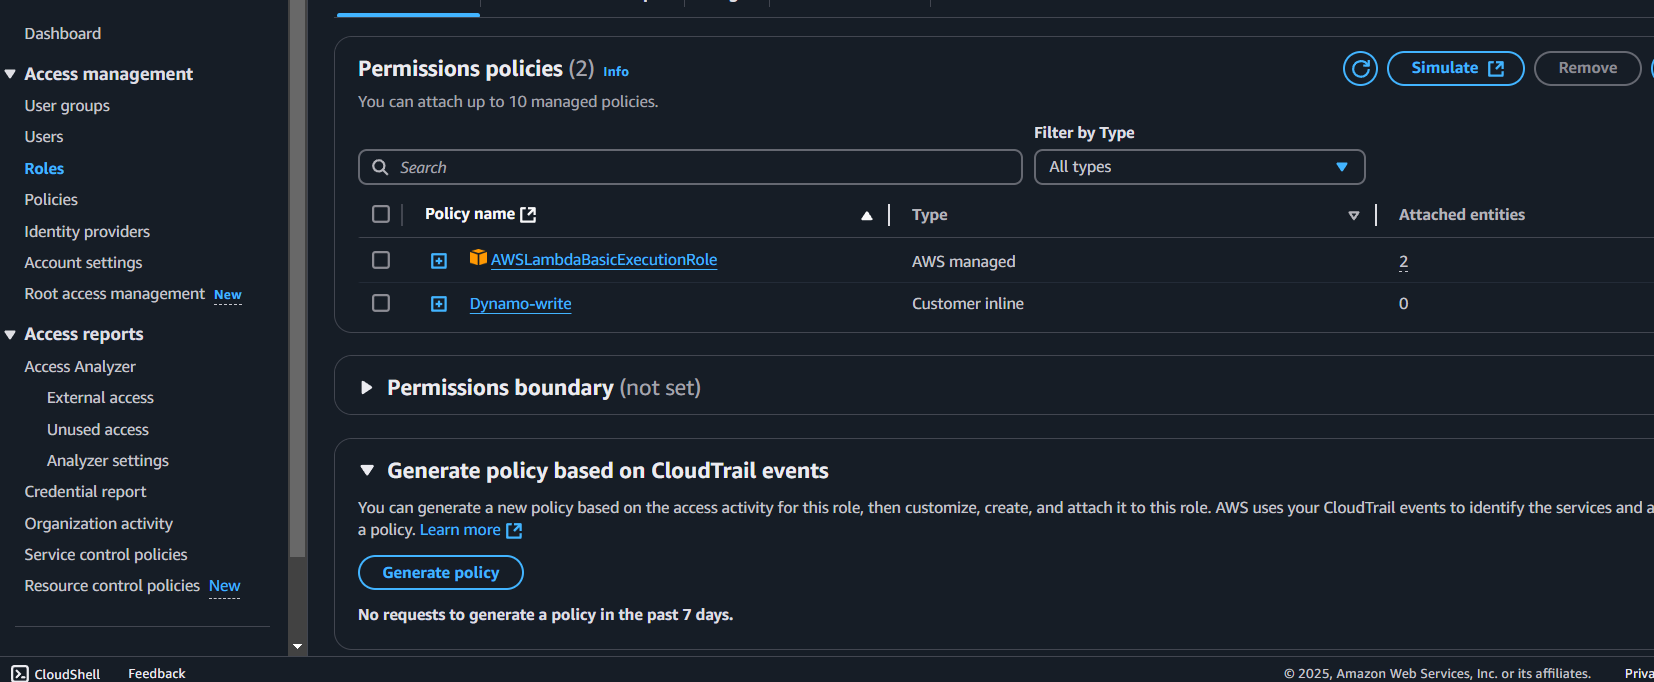This screenshot has height=682, width=1654.
Task: Select Roles in the sidebar
Action: 44,168
